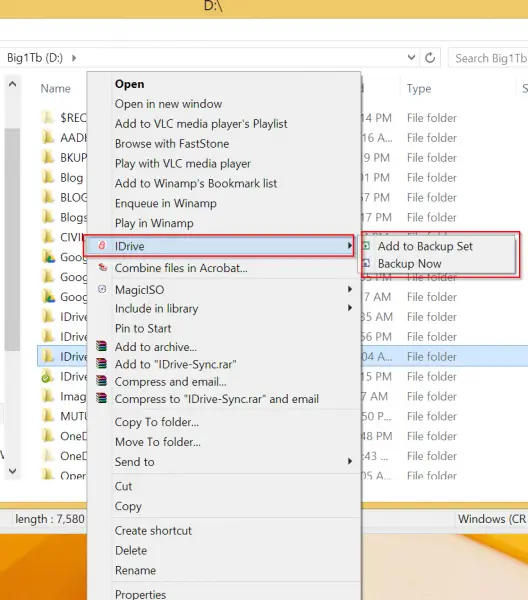Click the Acrobat combine files icon

tap(102, 267)
